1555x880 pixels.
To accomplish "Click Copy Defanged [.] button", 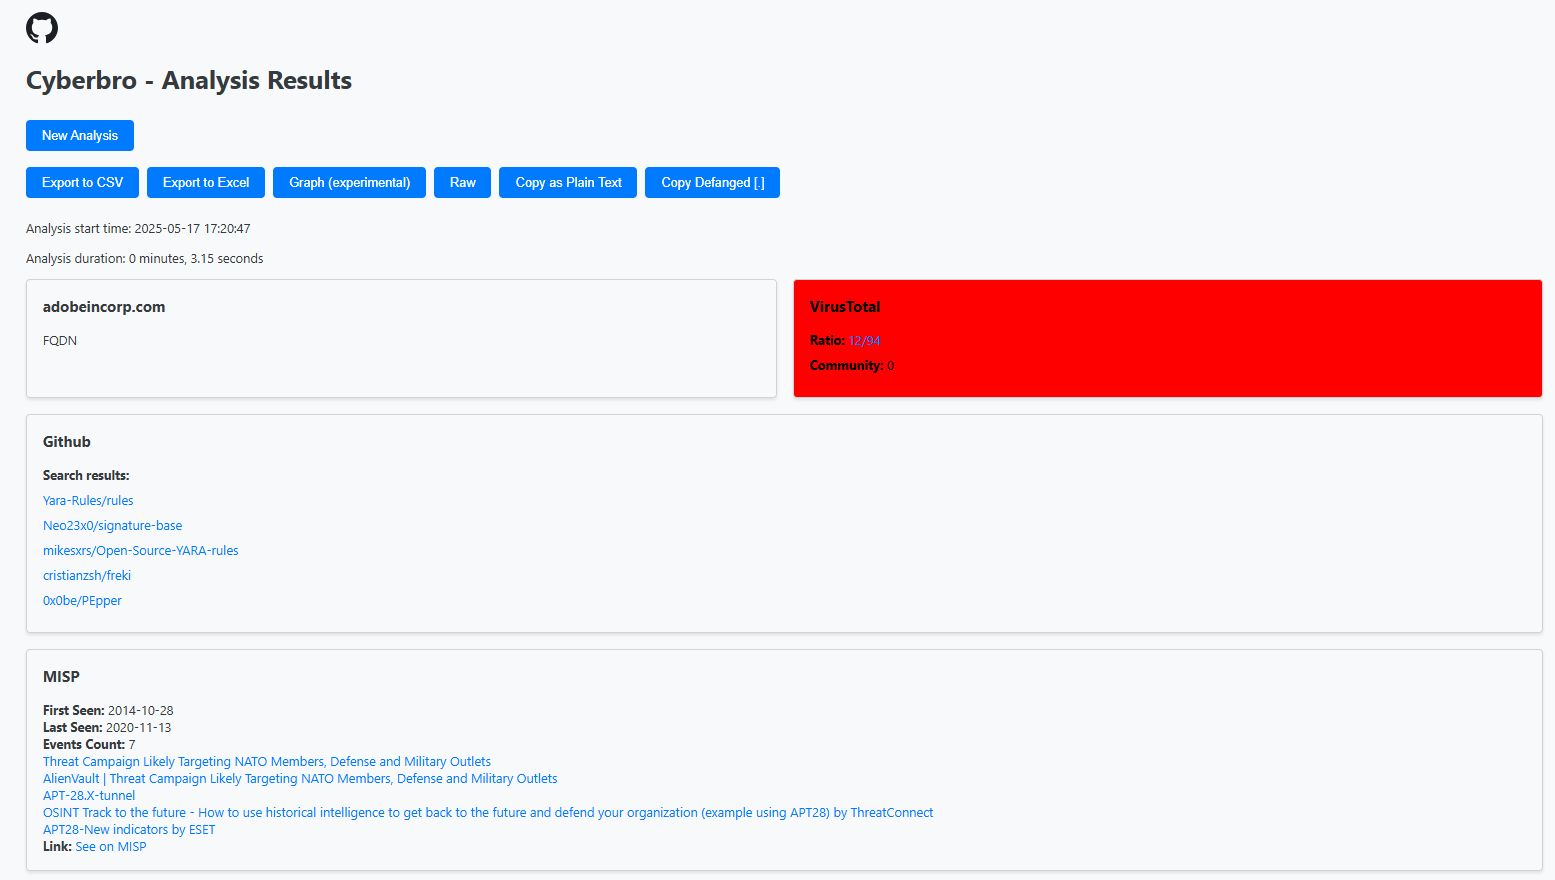I will point(712,182).
